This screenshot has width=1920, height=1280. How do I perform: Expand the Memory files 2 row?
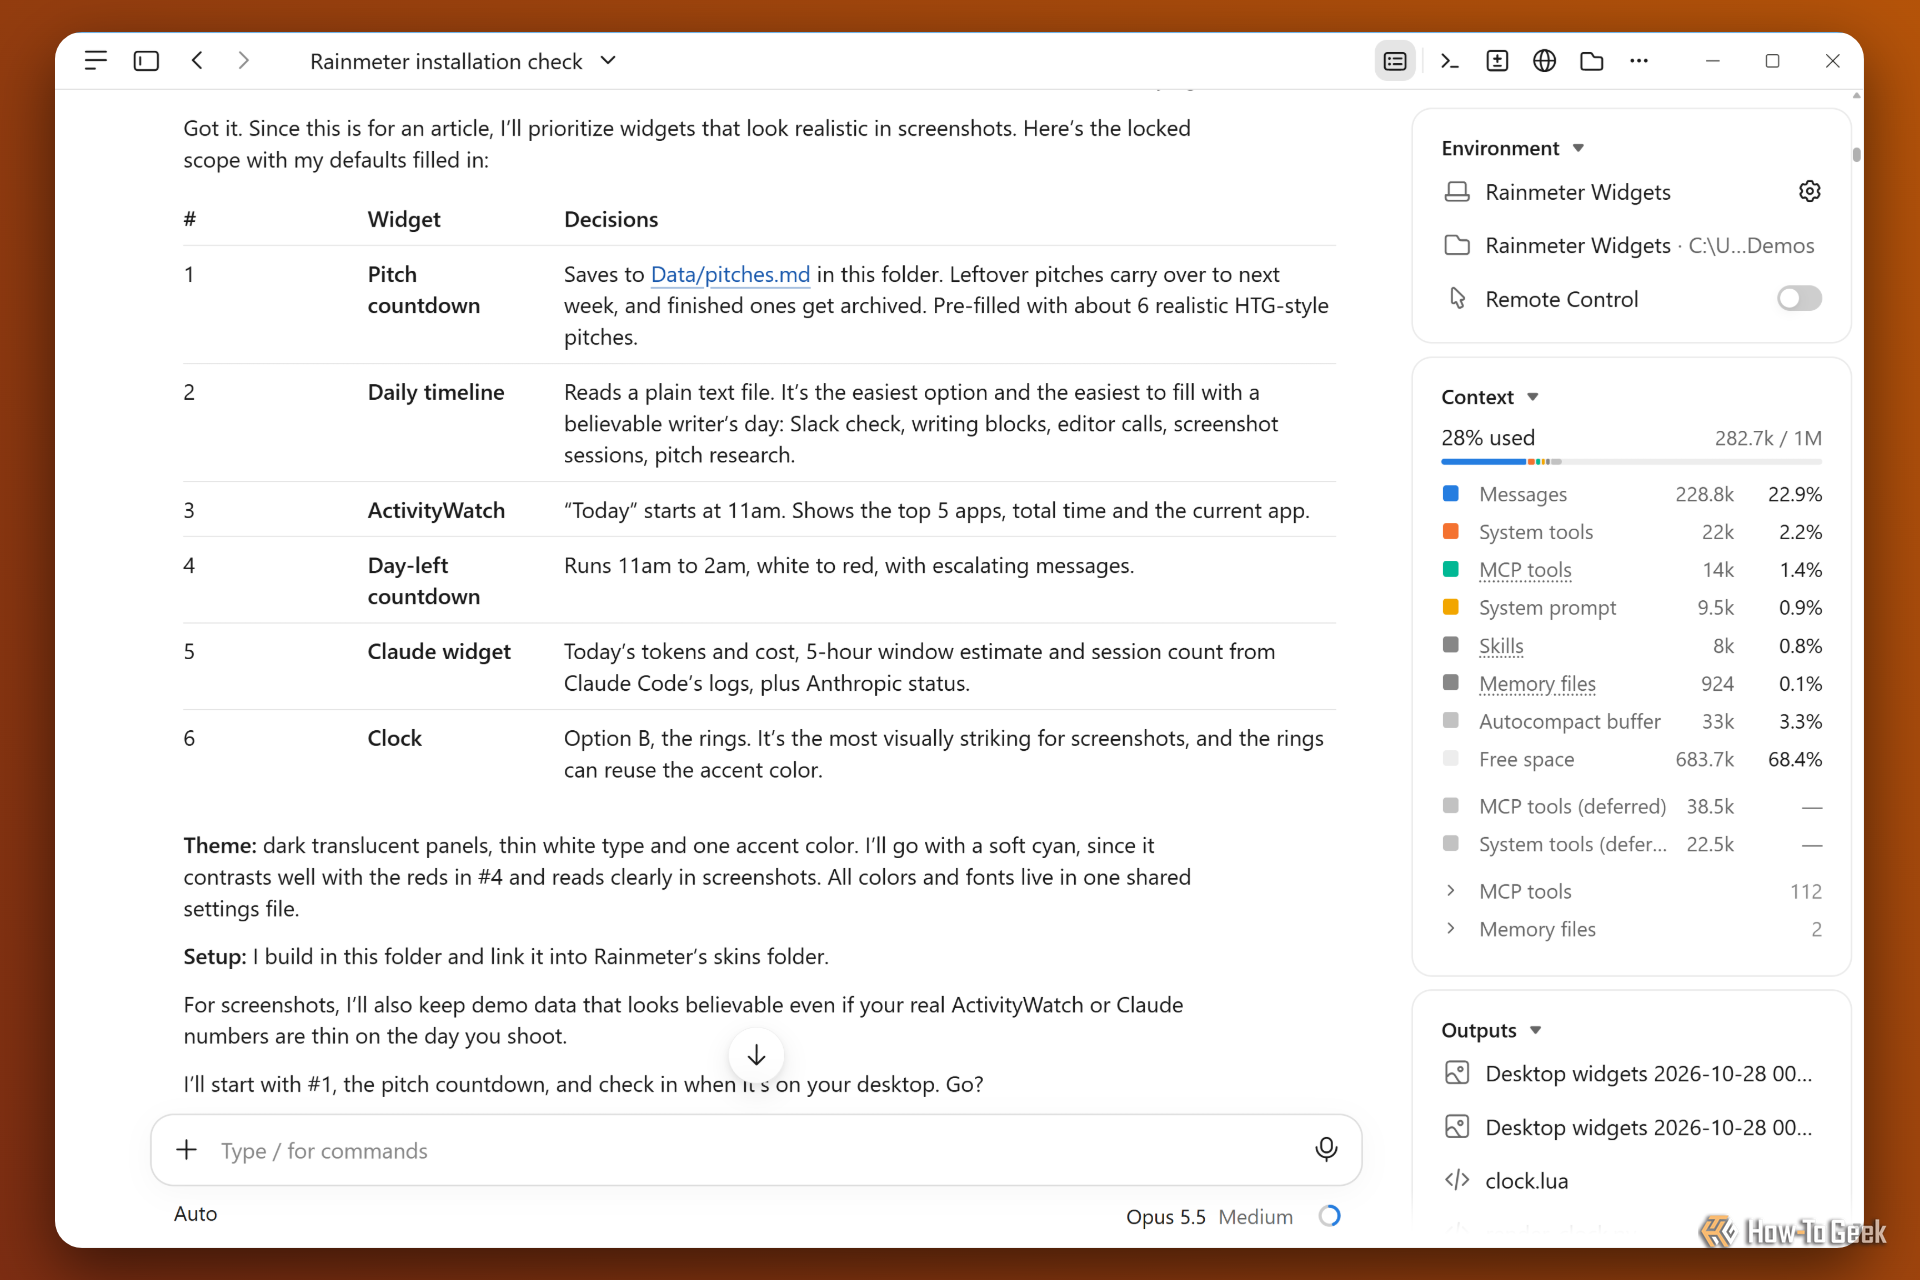pos(1632,929)
